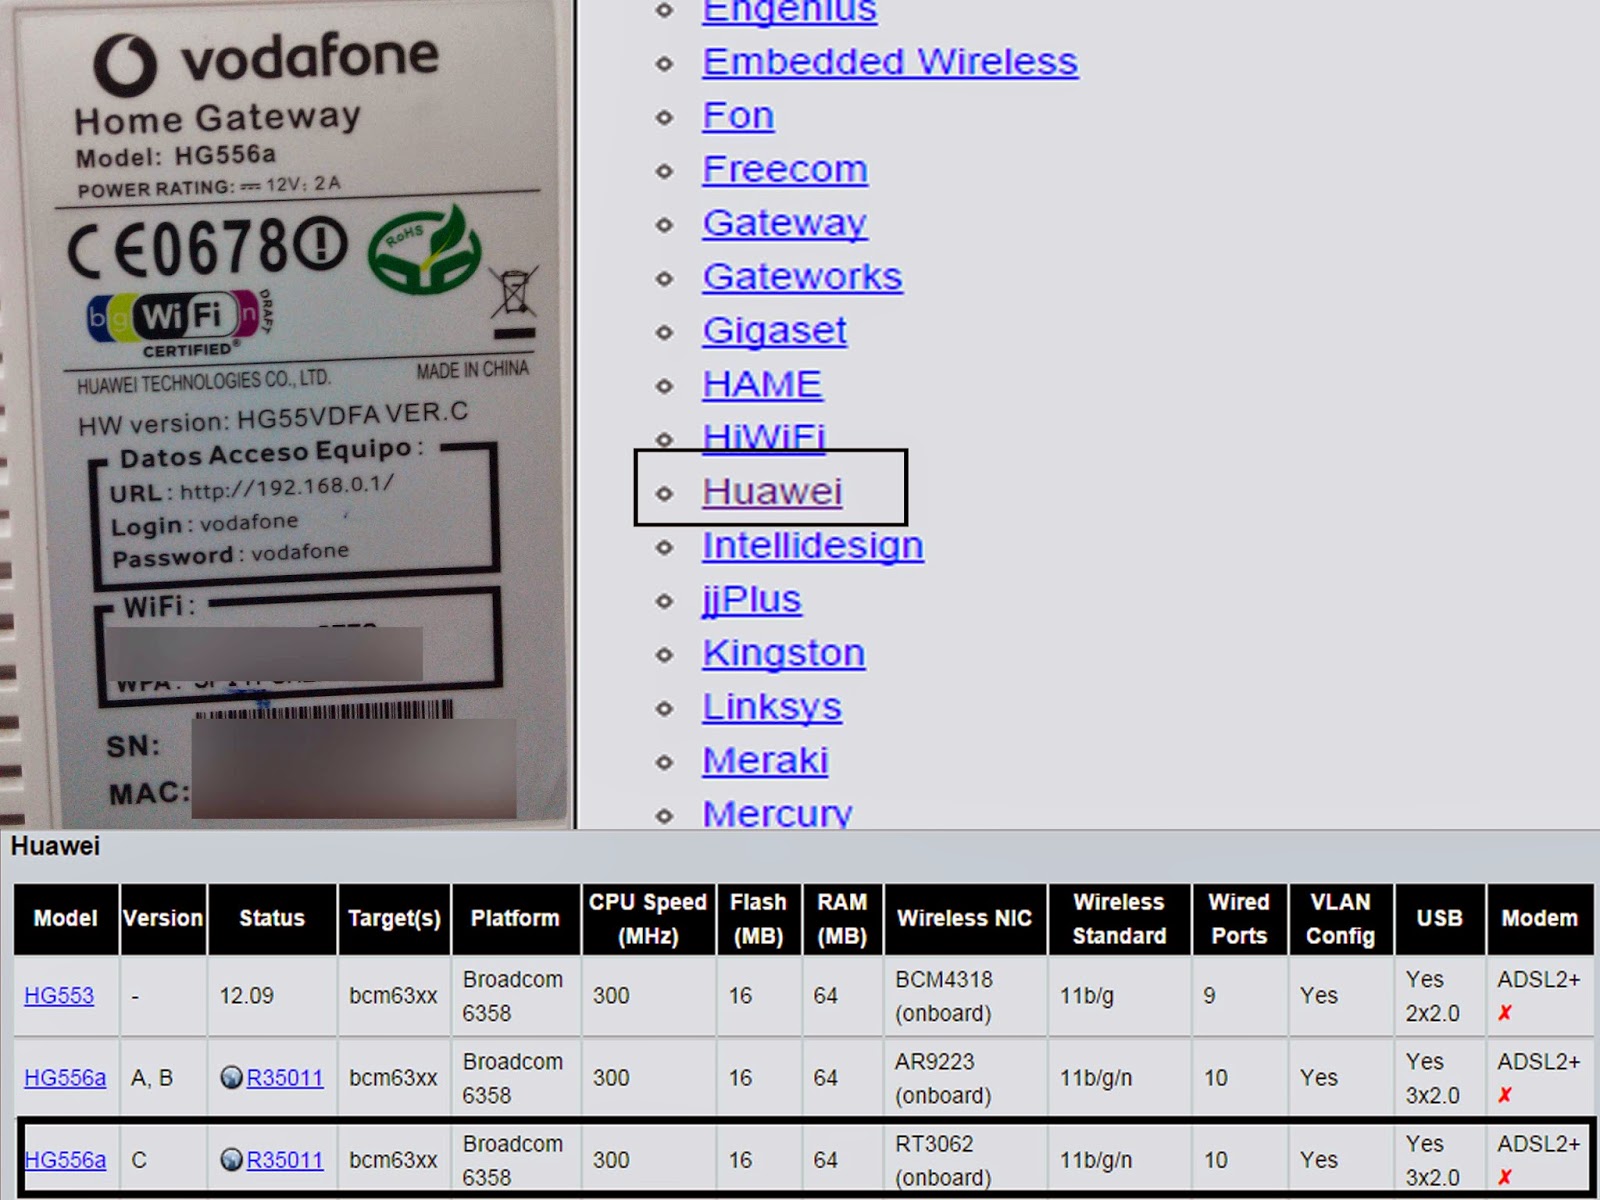1600x1200 pixels.
Task: Open the Meraki link
Action: click(765, 761)
